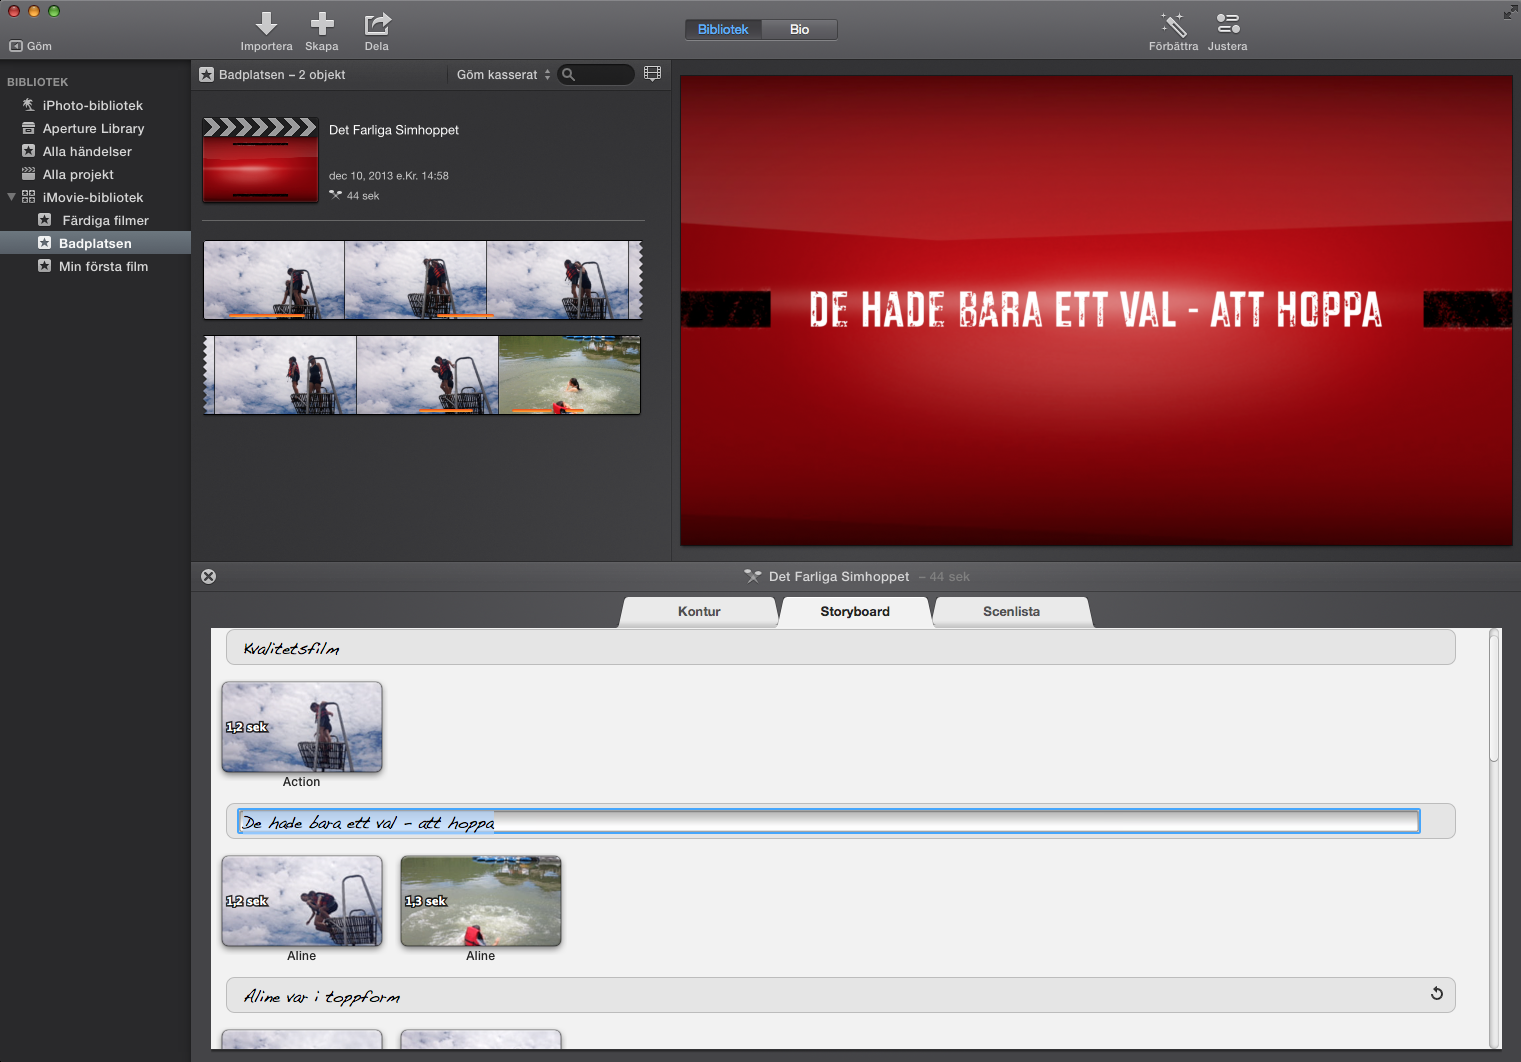Click the Importera download arrow icon
The image size is (1521, 1062).
[x=266, y=23]
